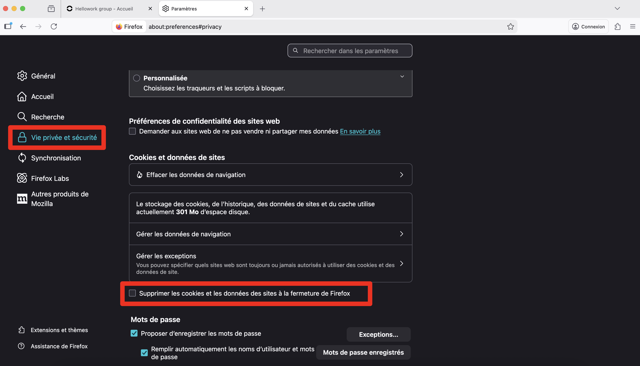Screen dimensions: 640x366
Task: Reload the page with the refresh icon
Action: (x=54, y=27)
